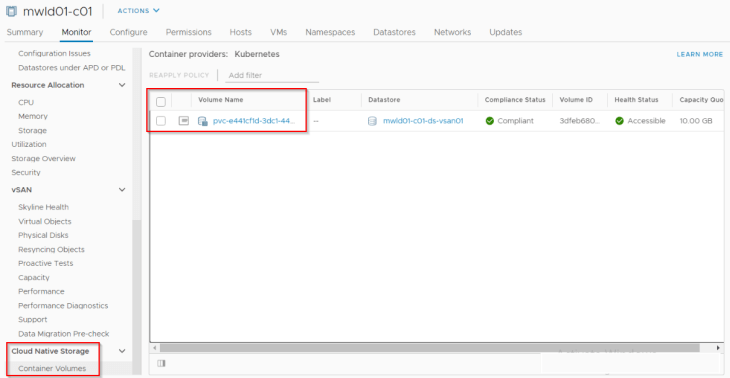This screenshot has height=378, width=730.
Task: Switch to the Updates tab
Action: (506, 32)
